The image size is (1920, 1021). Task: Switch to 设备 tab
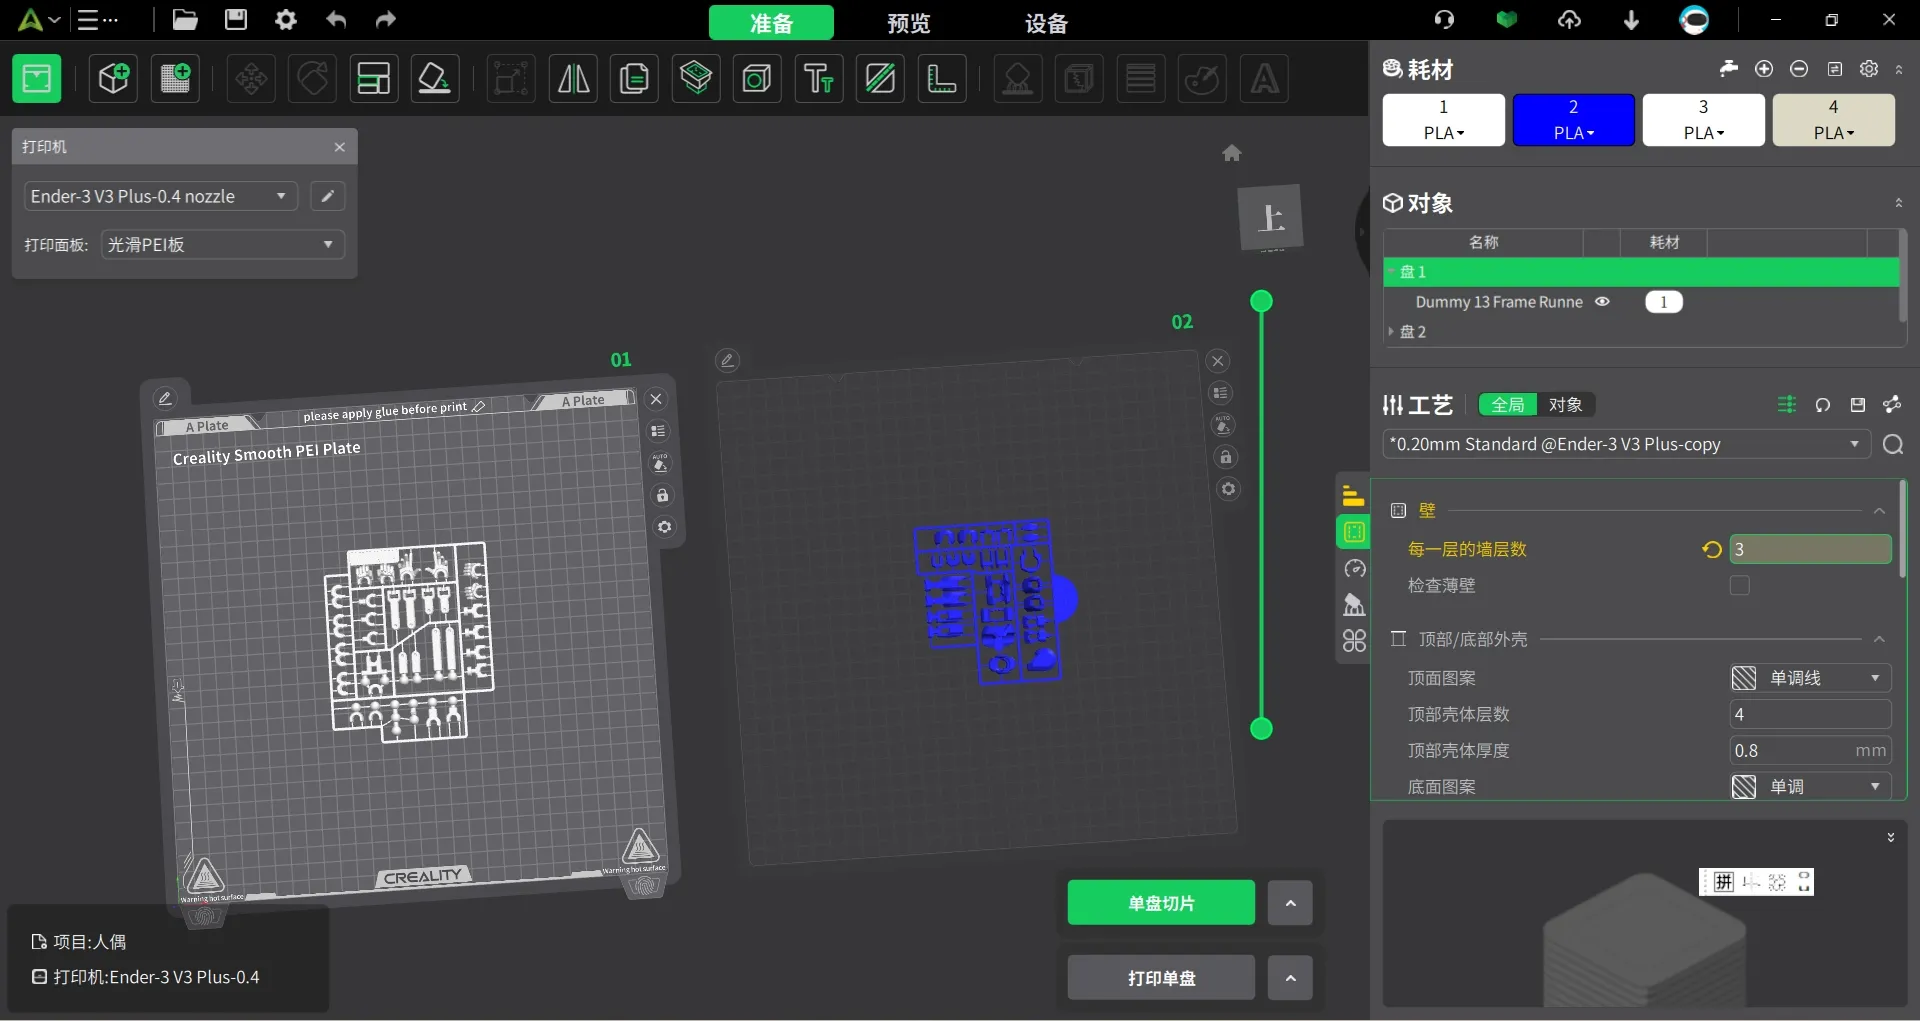tap(1046, 22)
